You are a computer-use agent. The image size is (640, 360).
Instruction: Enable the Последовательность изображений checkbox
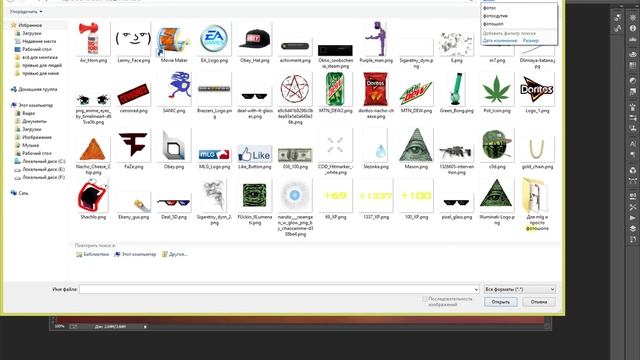click(x=425, y=299)
